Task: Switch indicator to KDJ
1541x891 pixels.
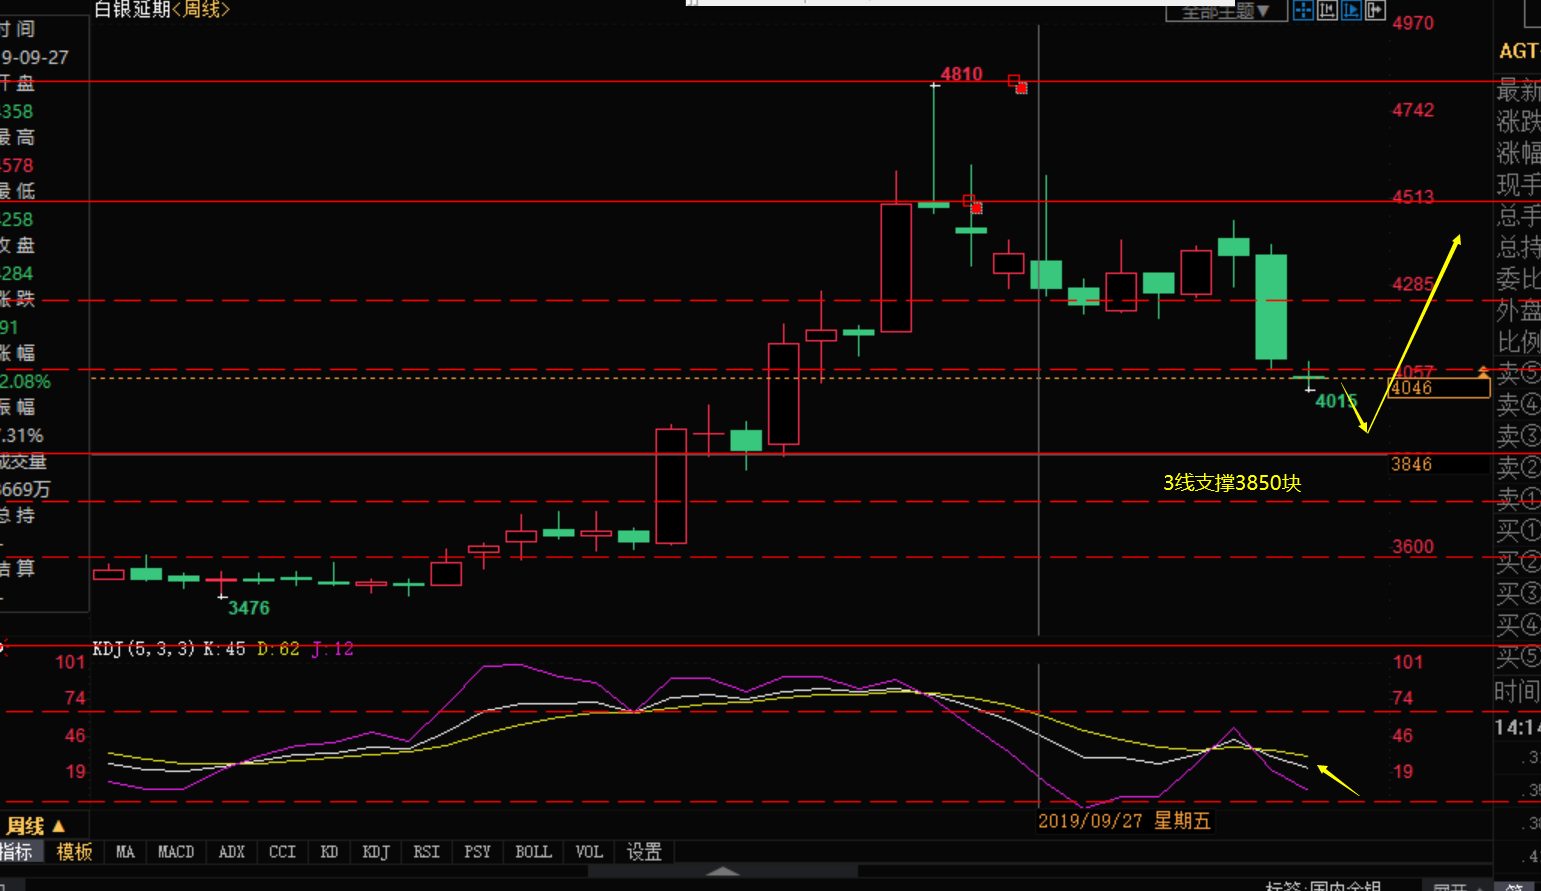Action: click(x=376, y=852)
